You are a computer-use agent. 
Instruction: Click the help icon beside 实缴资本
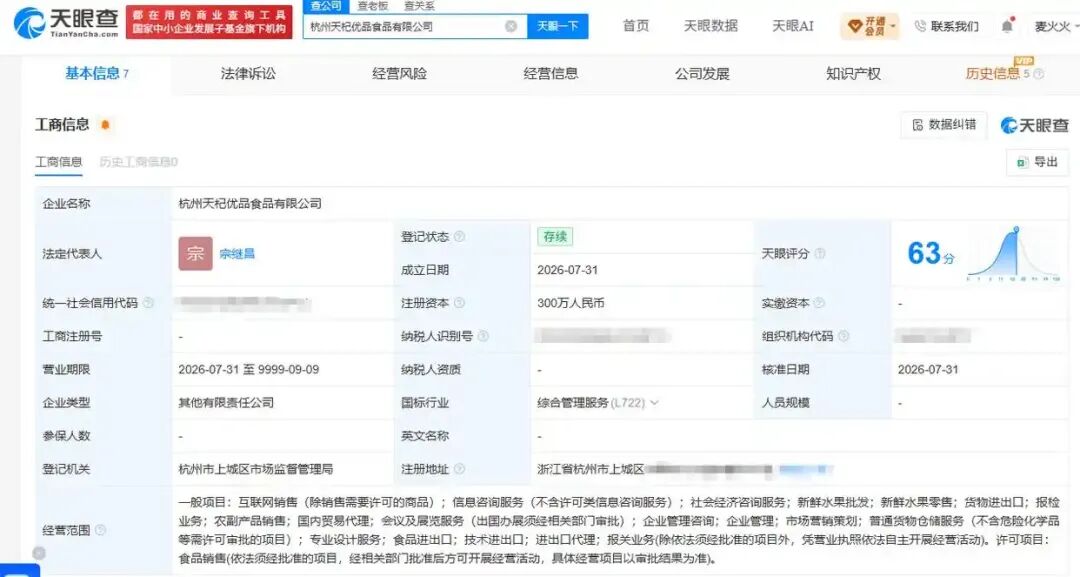point(820,303)
